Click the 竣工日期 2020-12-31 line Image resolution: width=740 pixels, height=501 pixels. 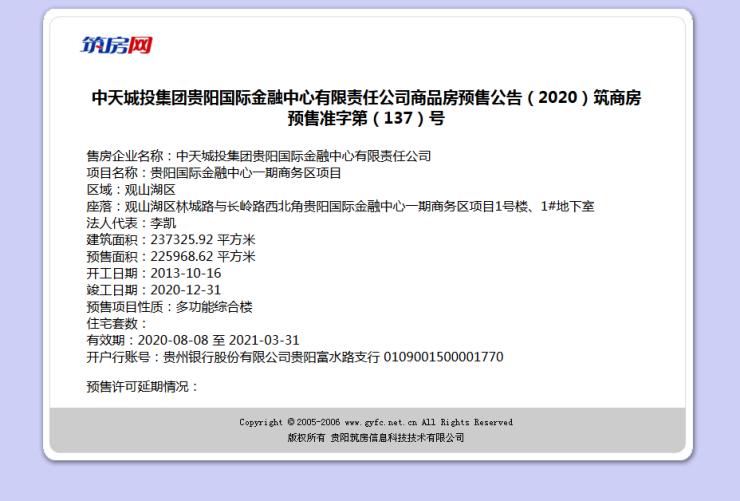(x=154, y=290)
